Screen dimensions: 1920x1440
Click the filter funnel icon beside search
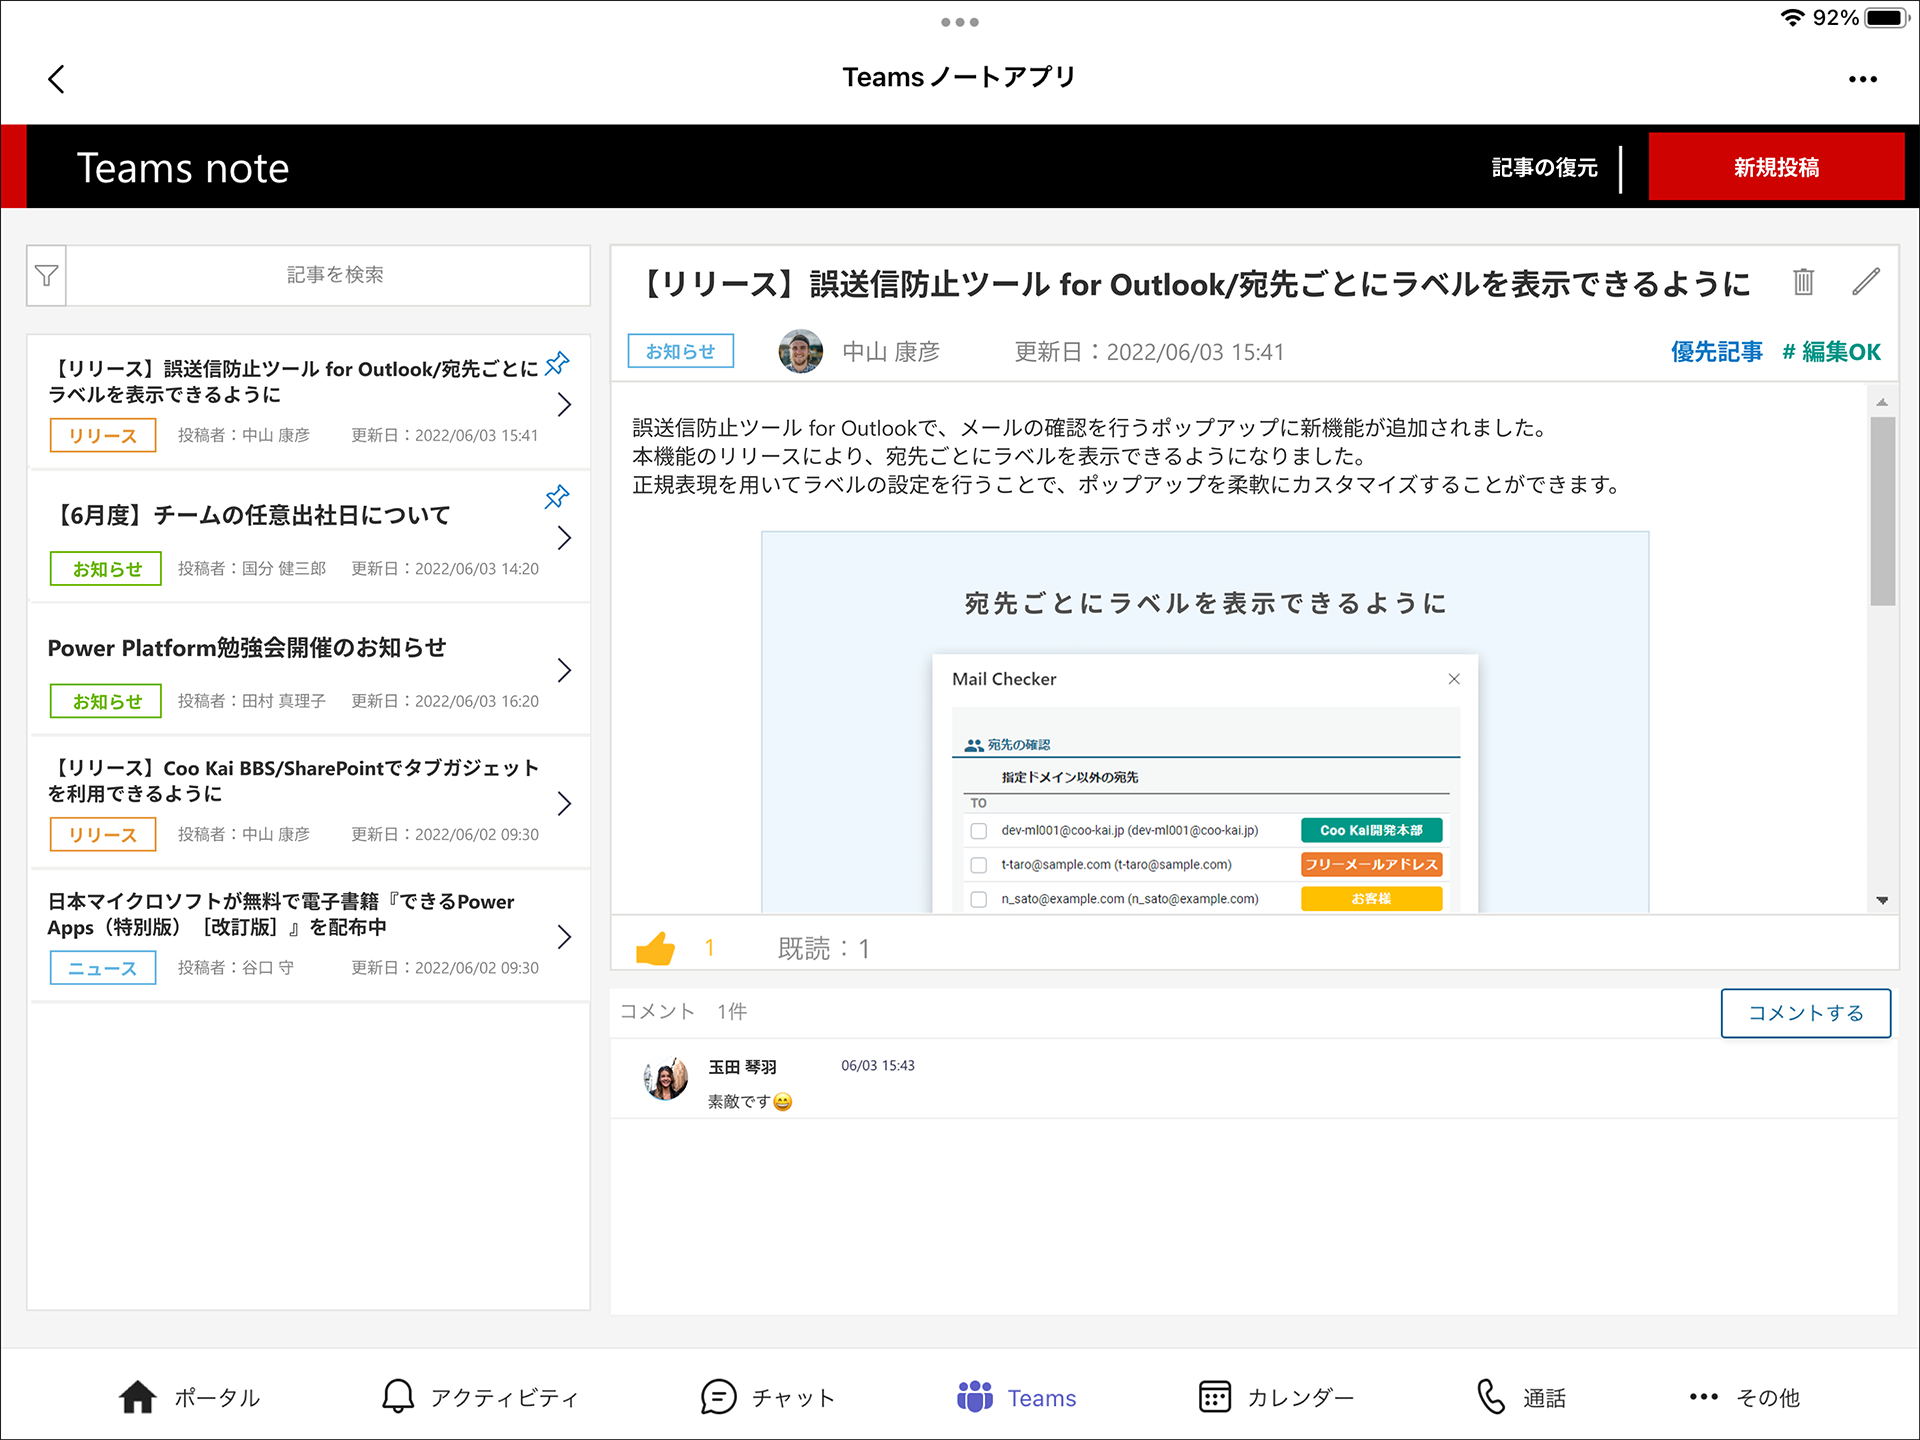pyautogui.click(x=46, y=276)
